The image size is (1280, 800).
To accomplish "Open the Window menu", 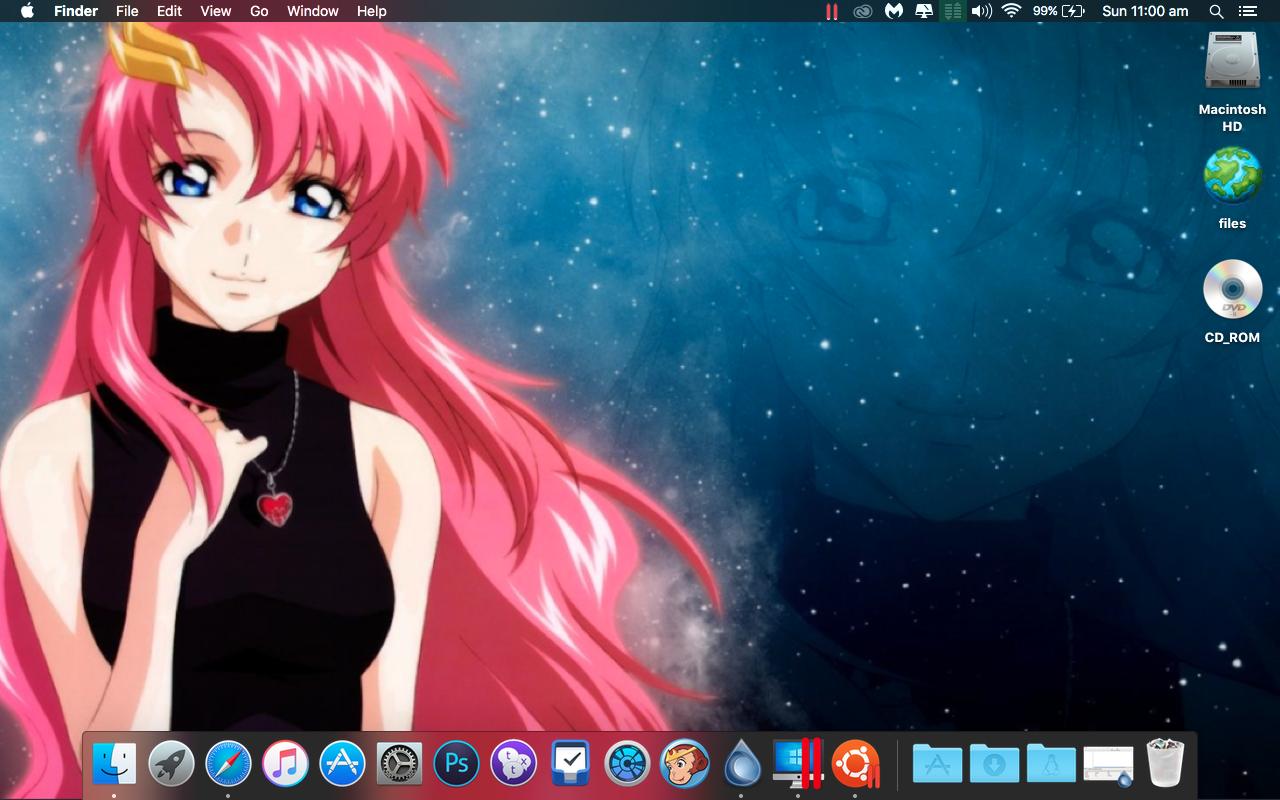I will point(312,11).
